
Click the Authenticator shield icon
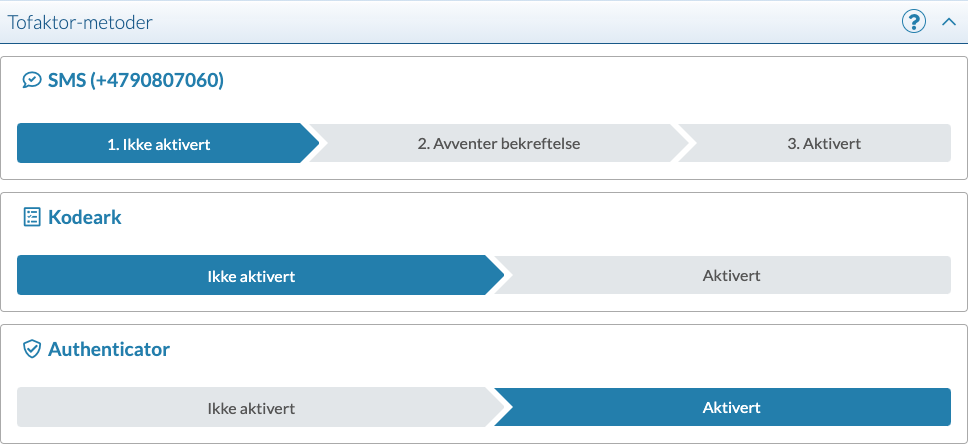(32, 349)
